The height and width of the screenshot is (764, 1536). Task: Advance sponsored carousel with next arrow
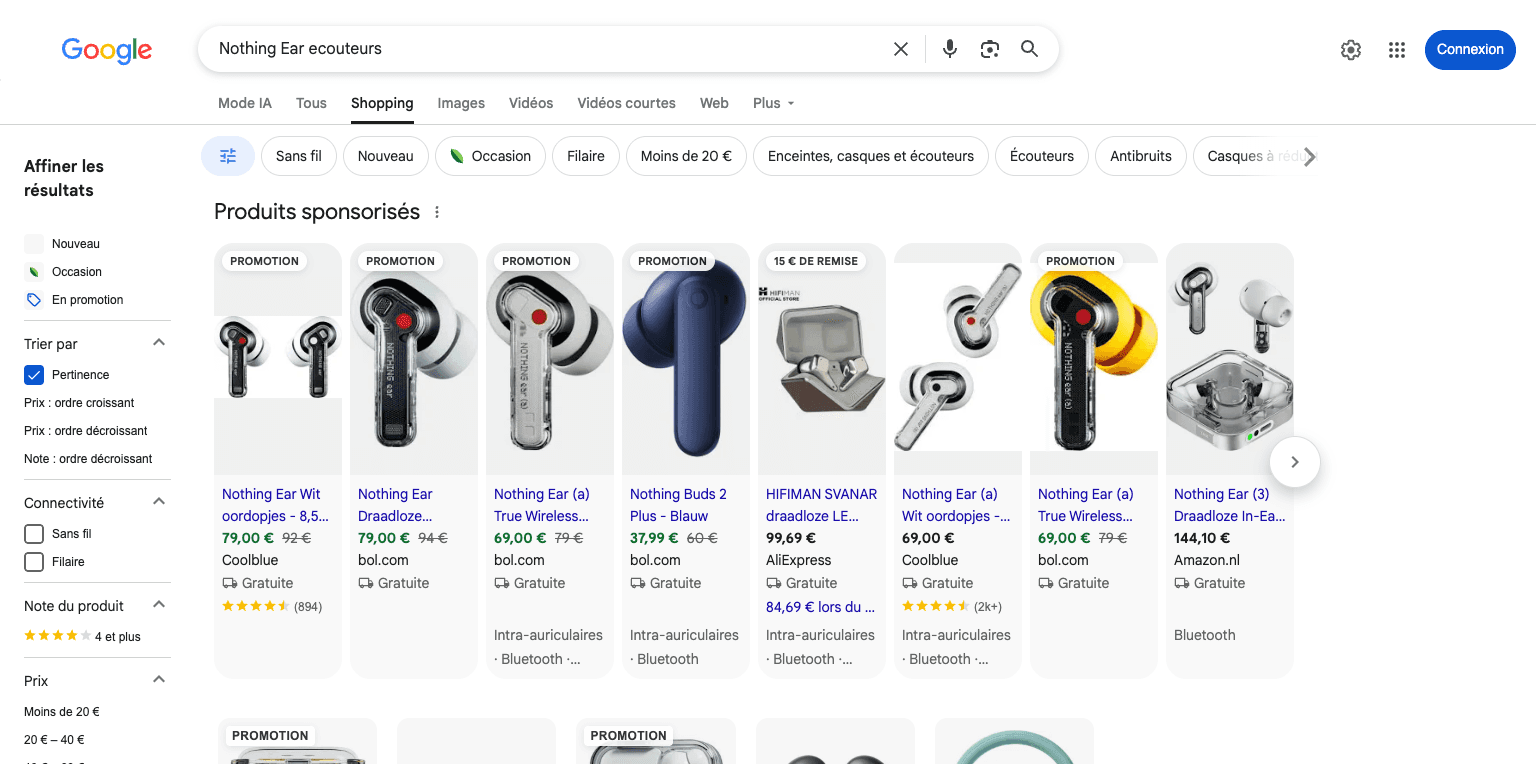pyautogui.click(x=1295, y=462)
